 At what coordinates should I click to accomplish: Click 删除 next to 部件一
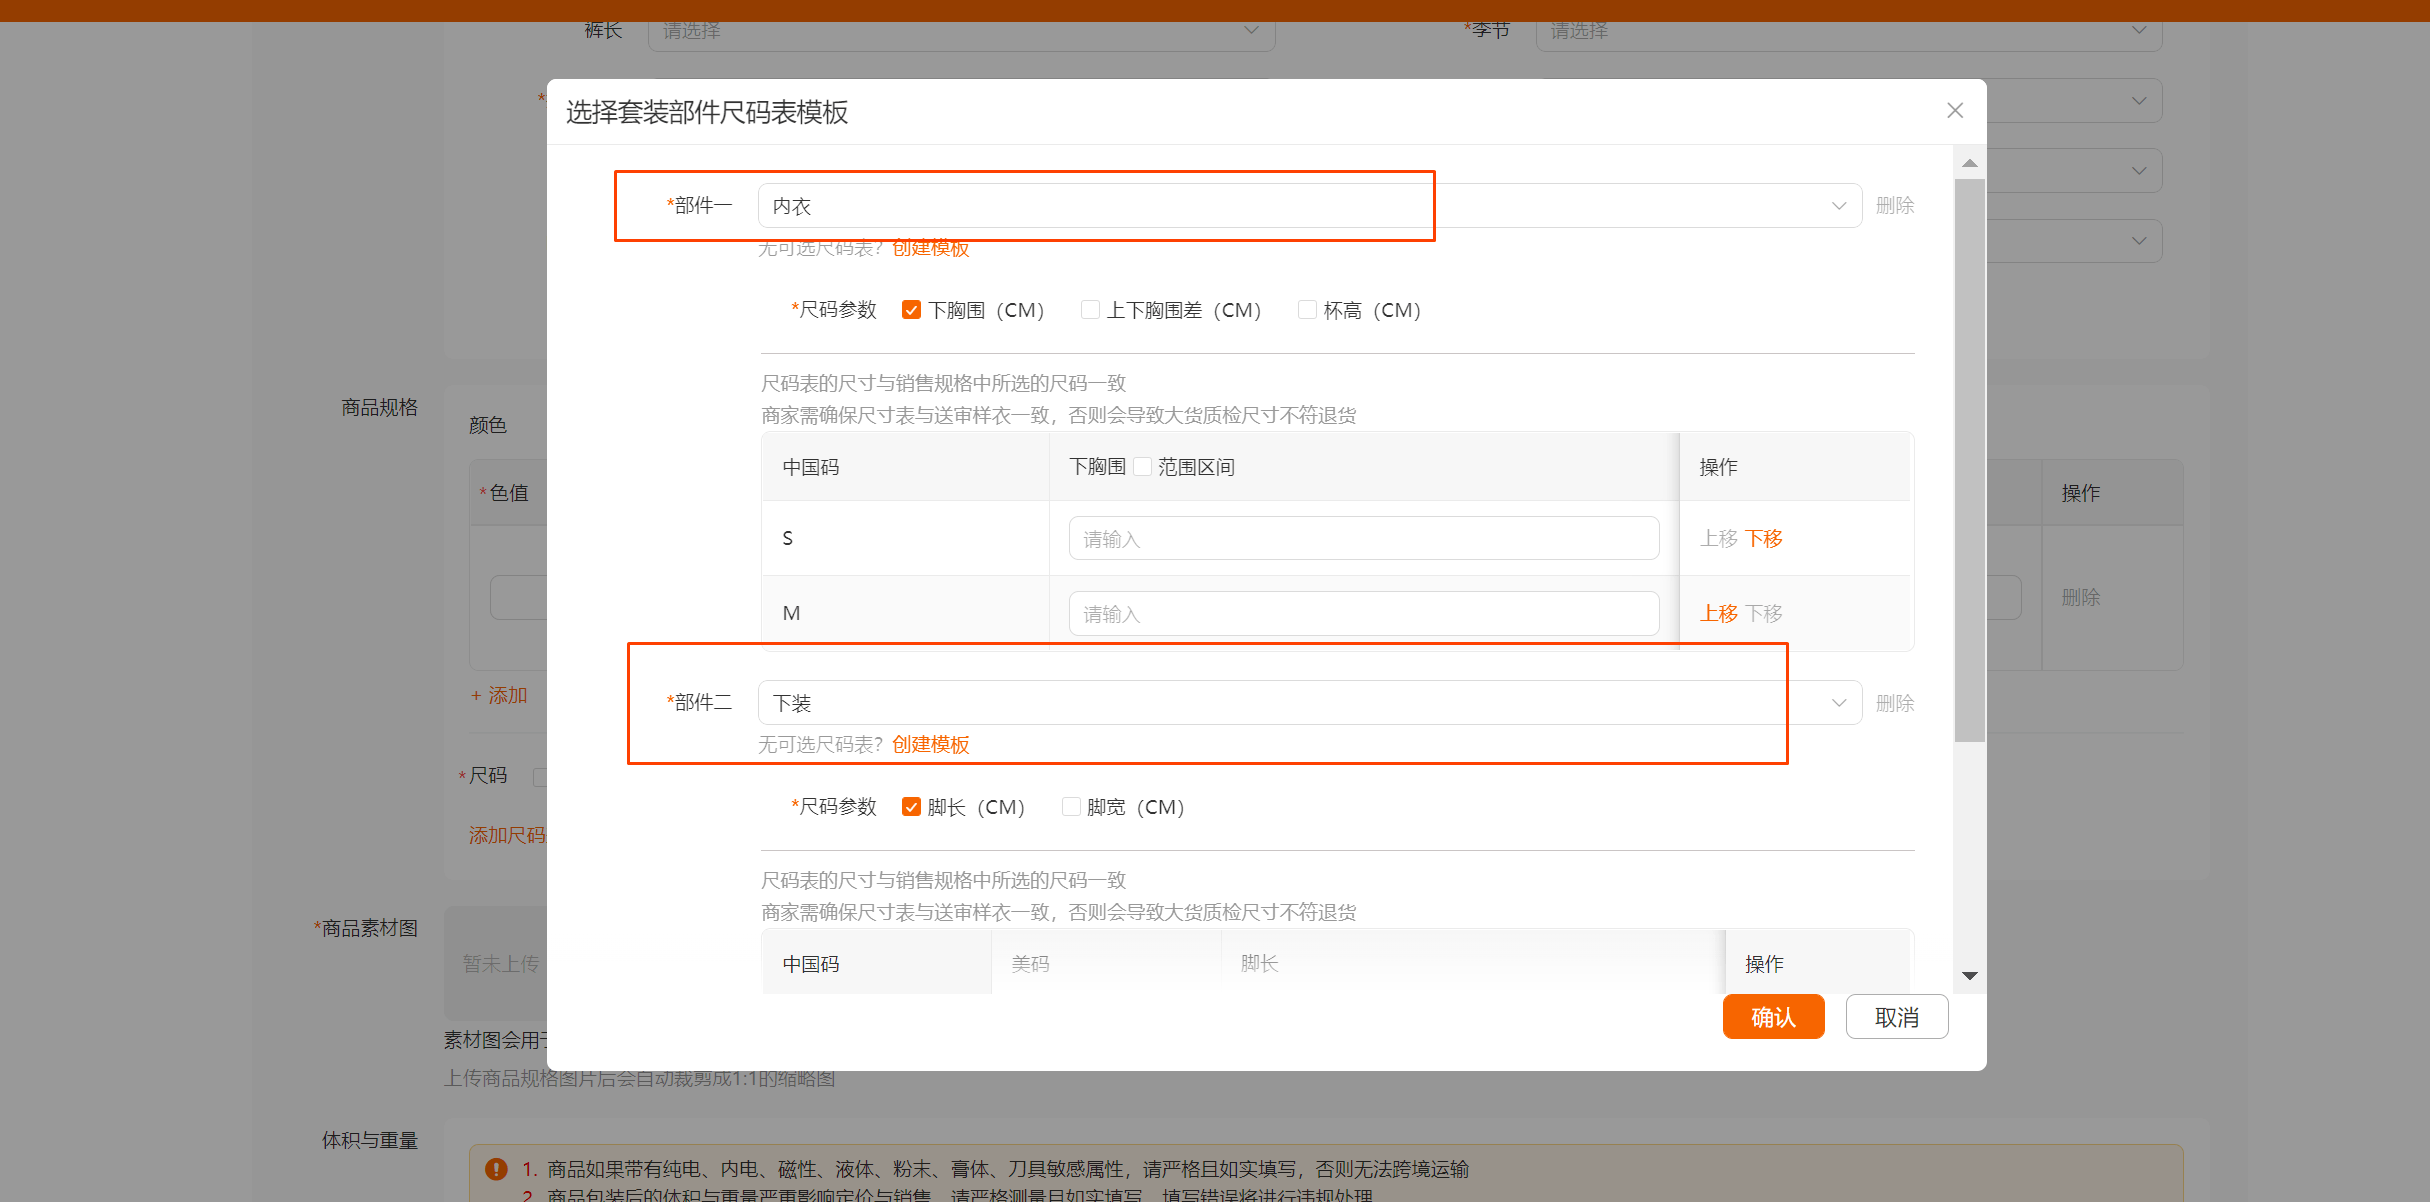pos(1895,205)
